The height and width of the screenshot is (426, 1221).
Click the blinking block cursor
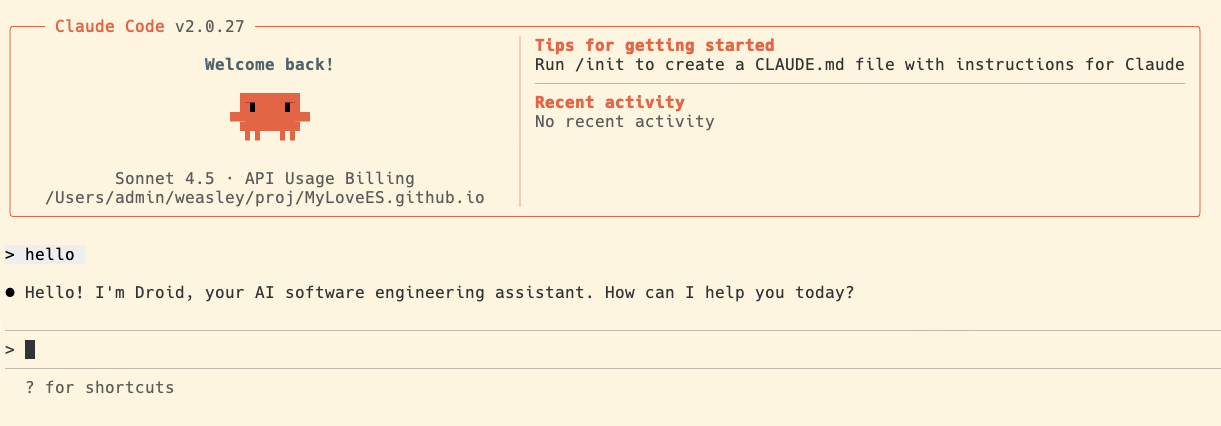[30, 349]
